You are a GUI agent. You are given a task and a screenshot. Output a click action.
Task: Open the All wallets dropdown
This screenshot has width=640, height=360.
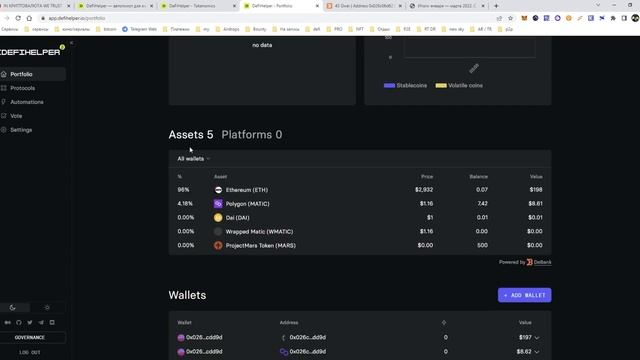click(x=193, y=159)
